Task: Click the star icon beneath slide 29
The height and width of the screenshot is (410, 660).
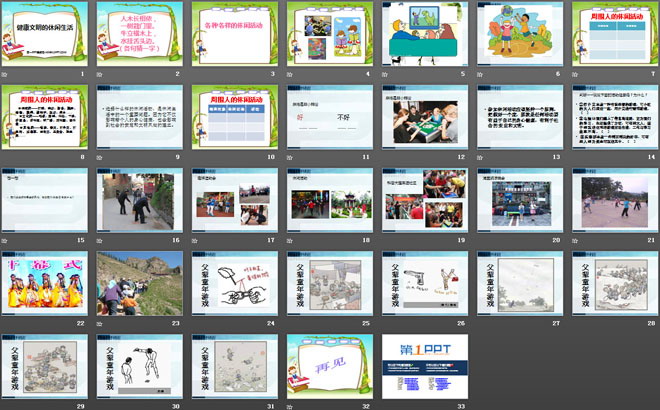Action: pos(7,407)
